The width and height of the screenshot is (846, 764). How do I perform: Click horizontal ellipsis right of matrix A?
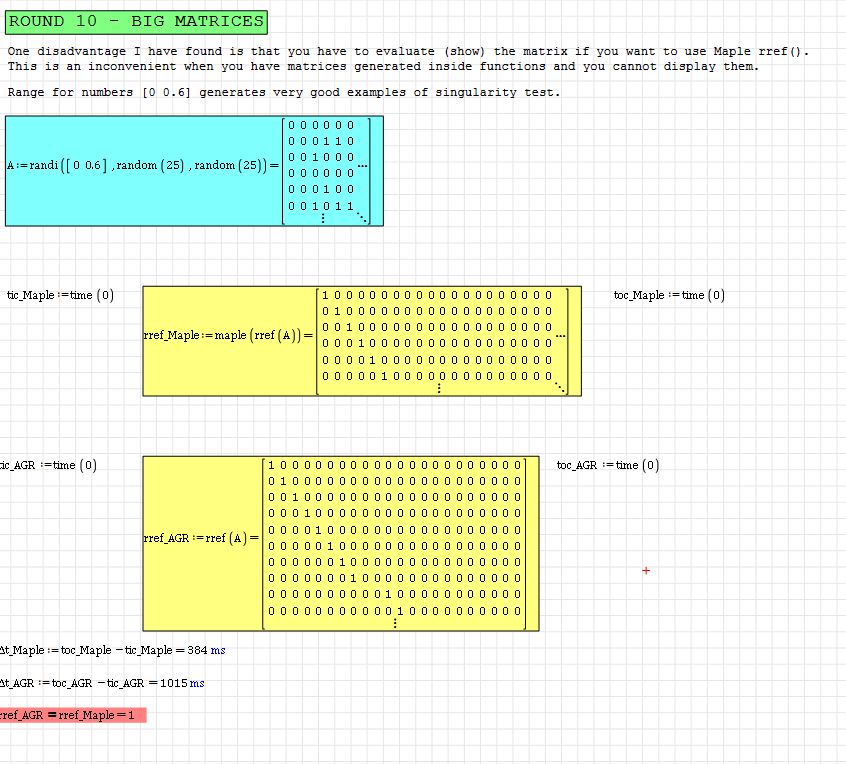tap(362, 165)
